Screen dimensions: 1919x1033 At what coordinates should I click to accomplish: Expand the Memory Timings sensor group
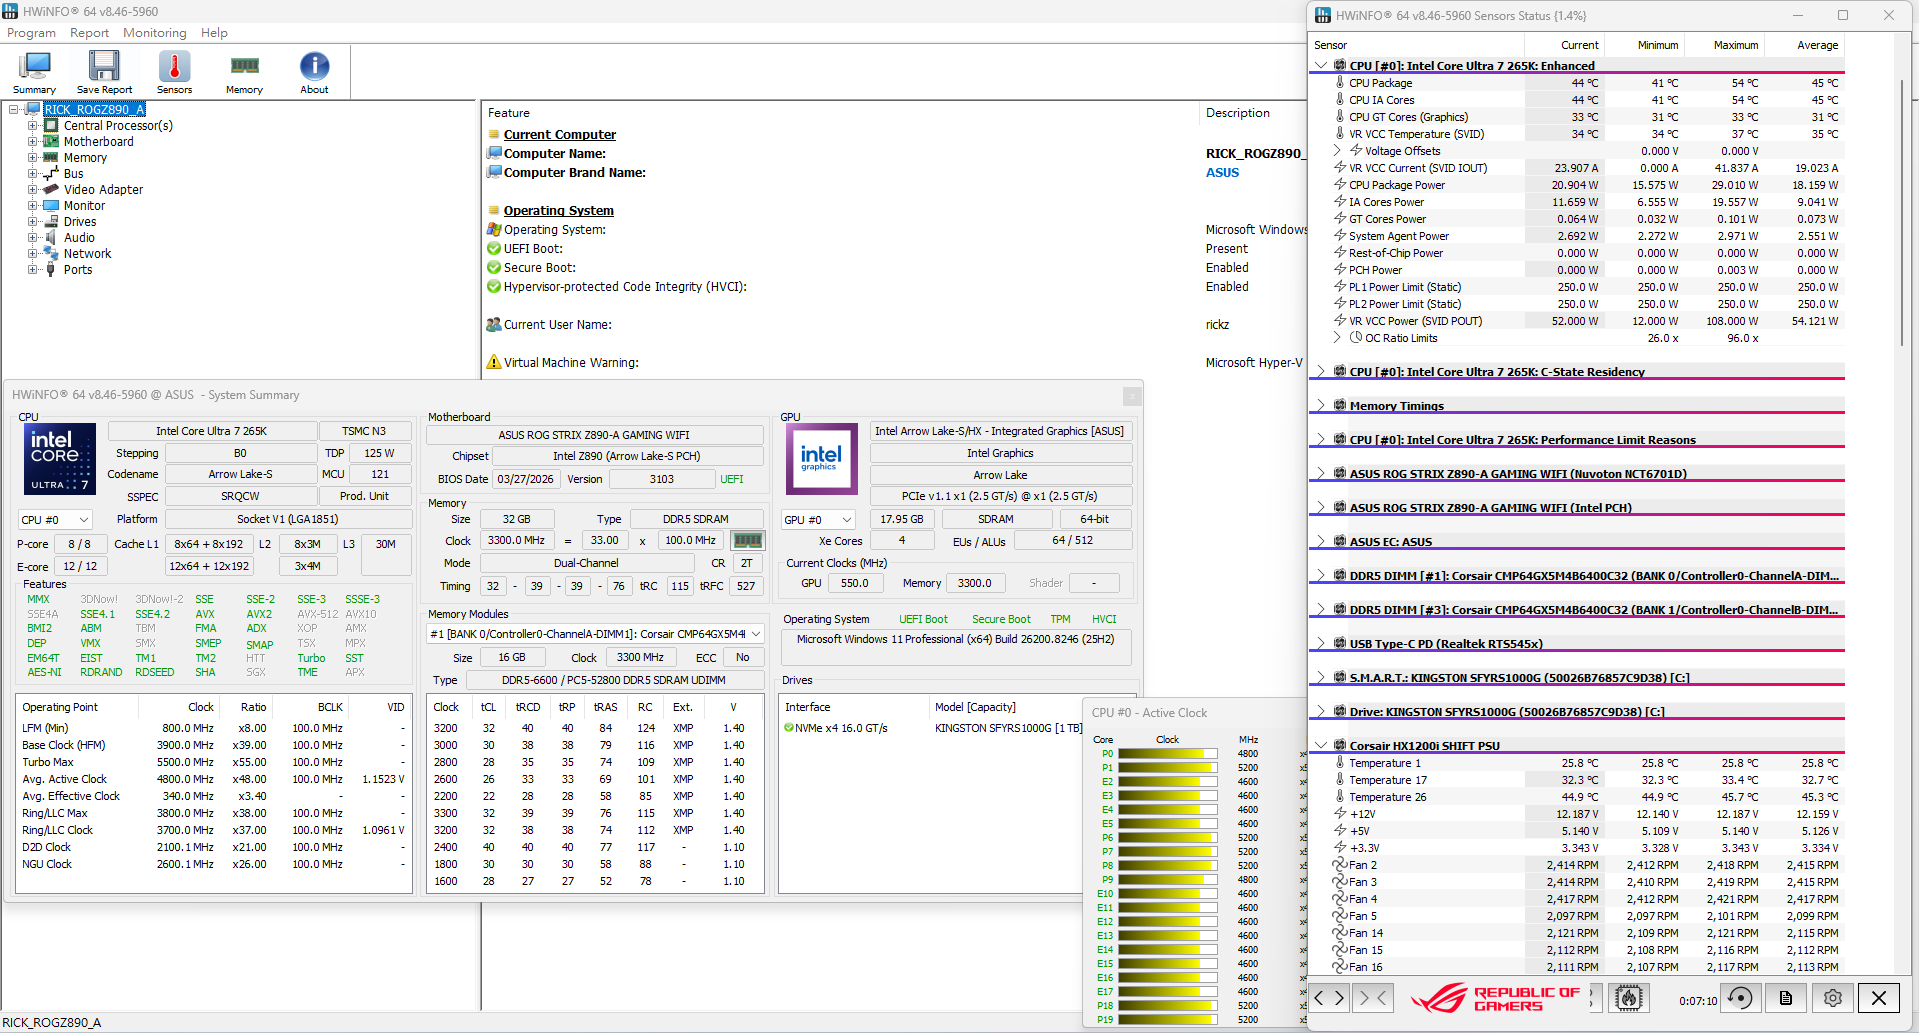1321,406
